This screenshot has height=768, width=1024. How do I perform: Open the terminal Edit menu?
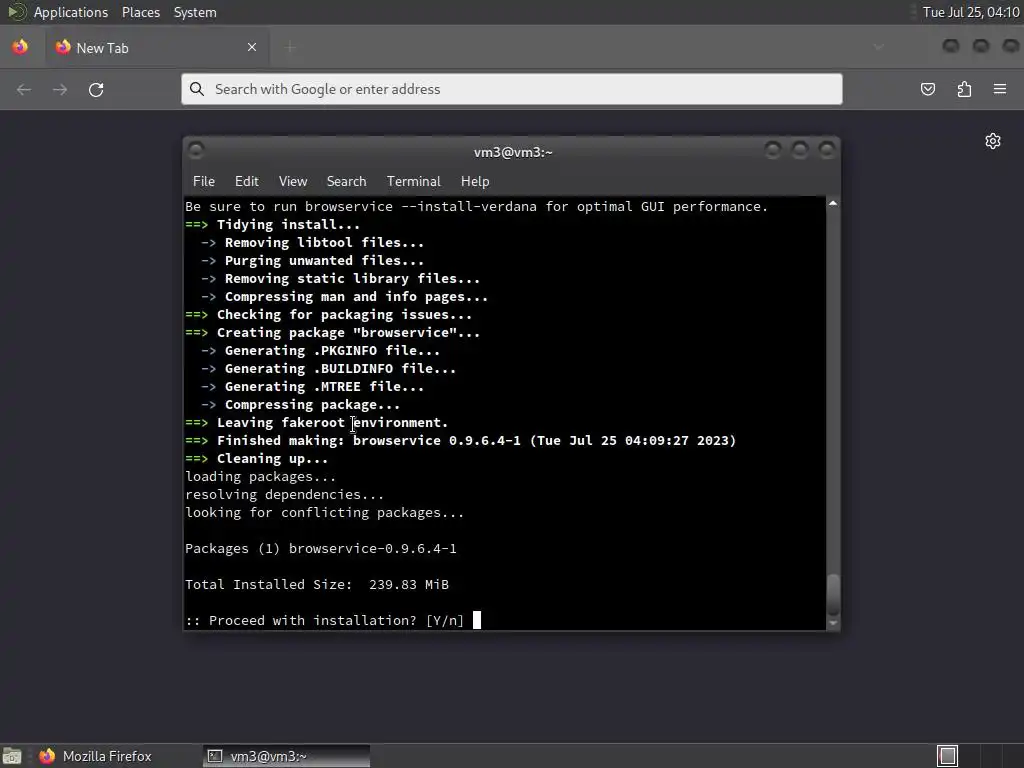[x=247, y=182]
